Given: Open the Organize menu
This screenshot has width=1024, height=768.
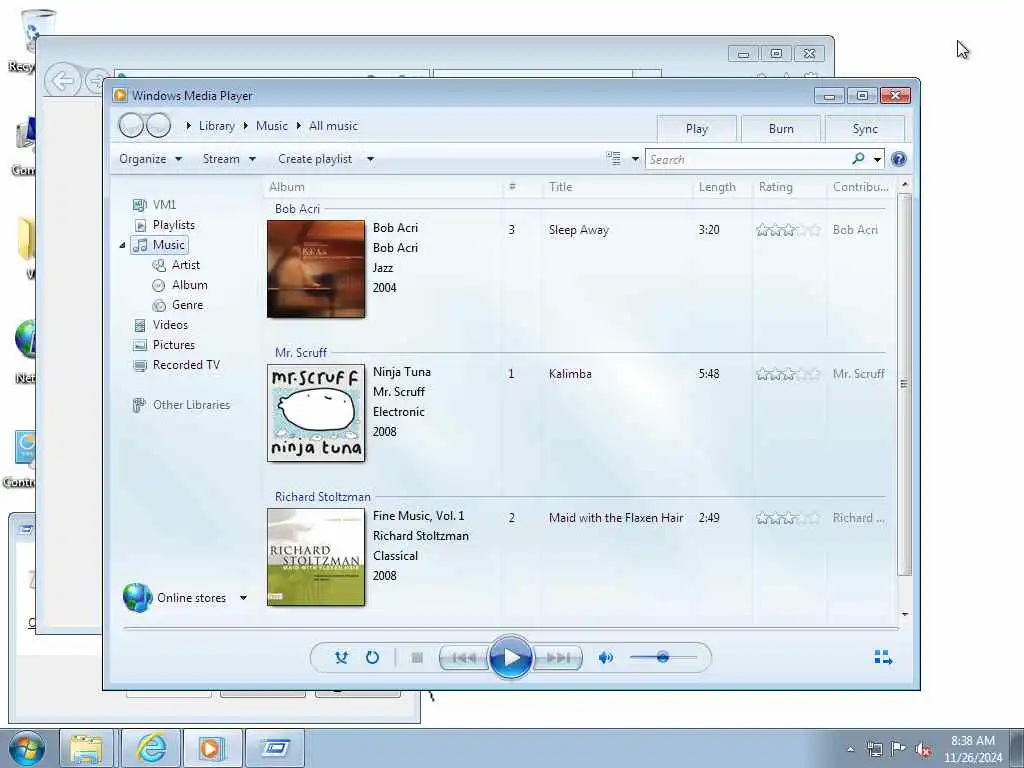Looking at the screenshot, I should (150, 159).
